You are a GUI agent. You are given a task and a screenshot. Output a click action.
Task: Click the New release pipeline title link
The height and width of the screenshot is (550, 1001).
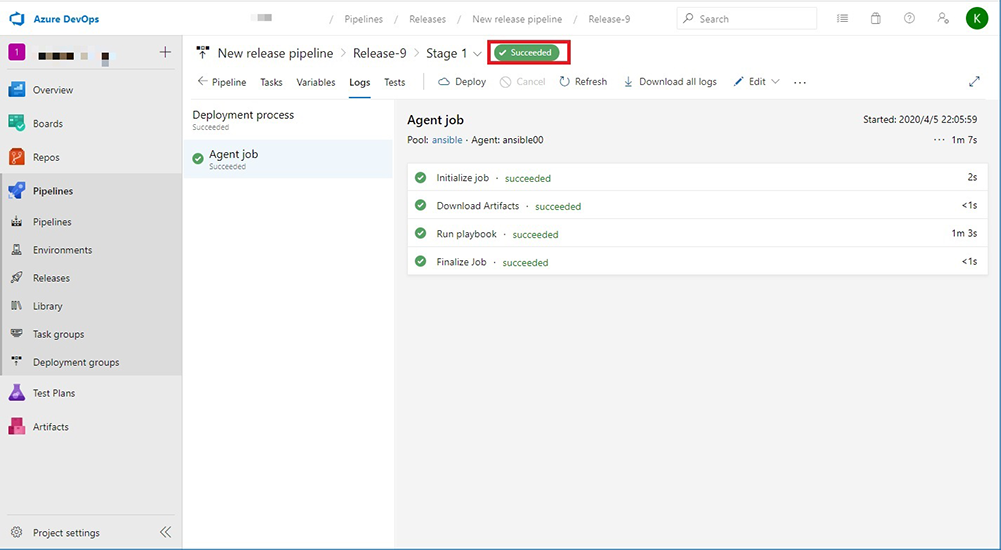pos(275,53)
